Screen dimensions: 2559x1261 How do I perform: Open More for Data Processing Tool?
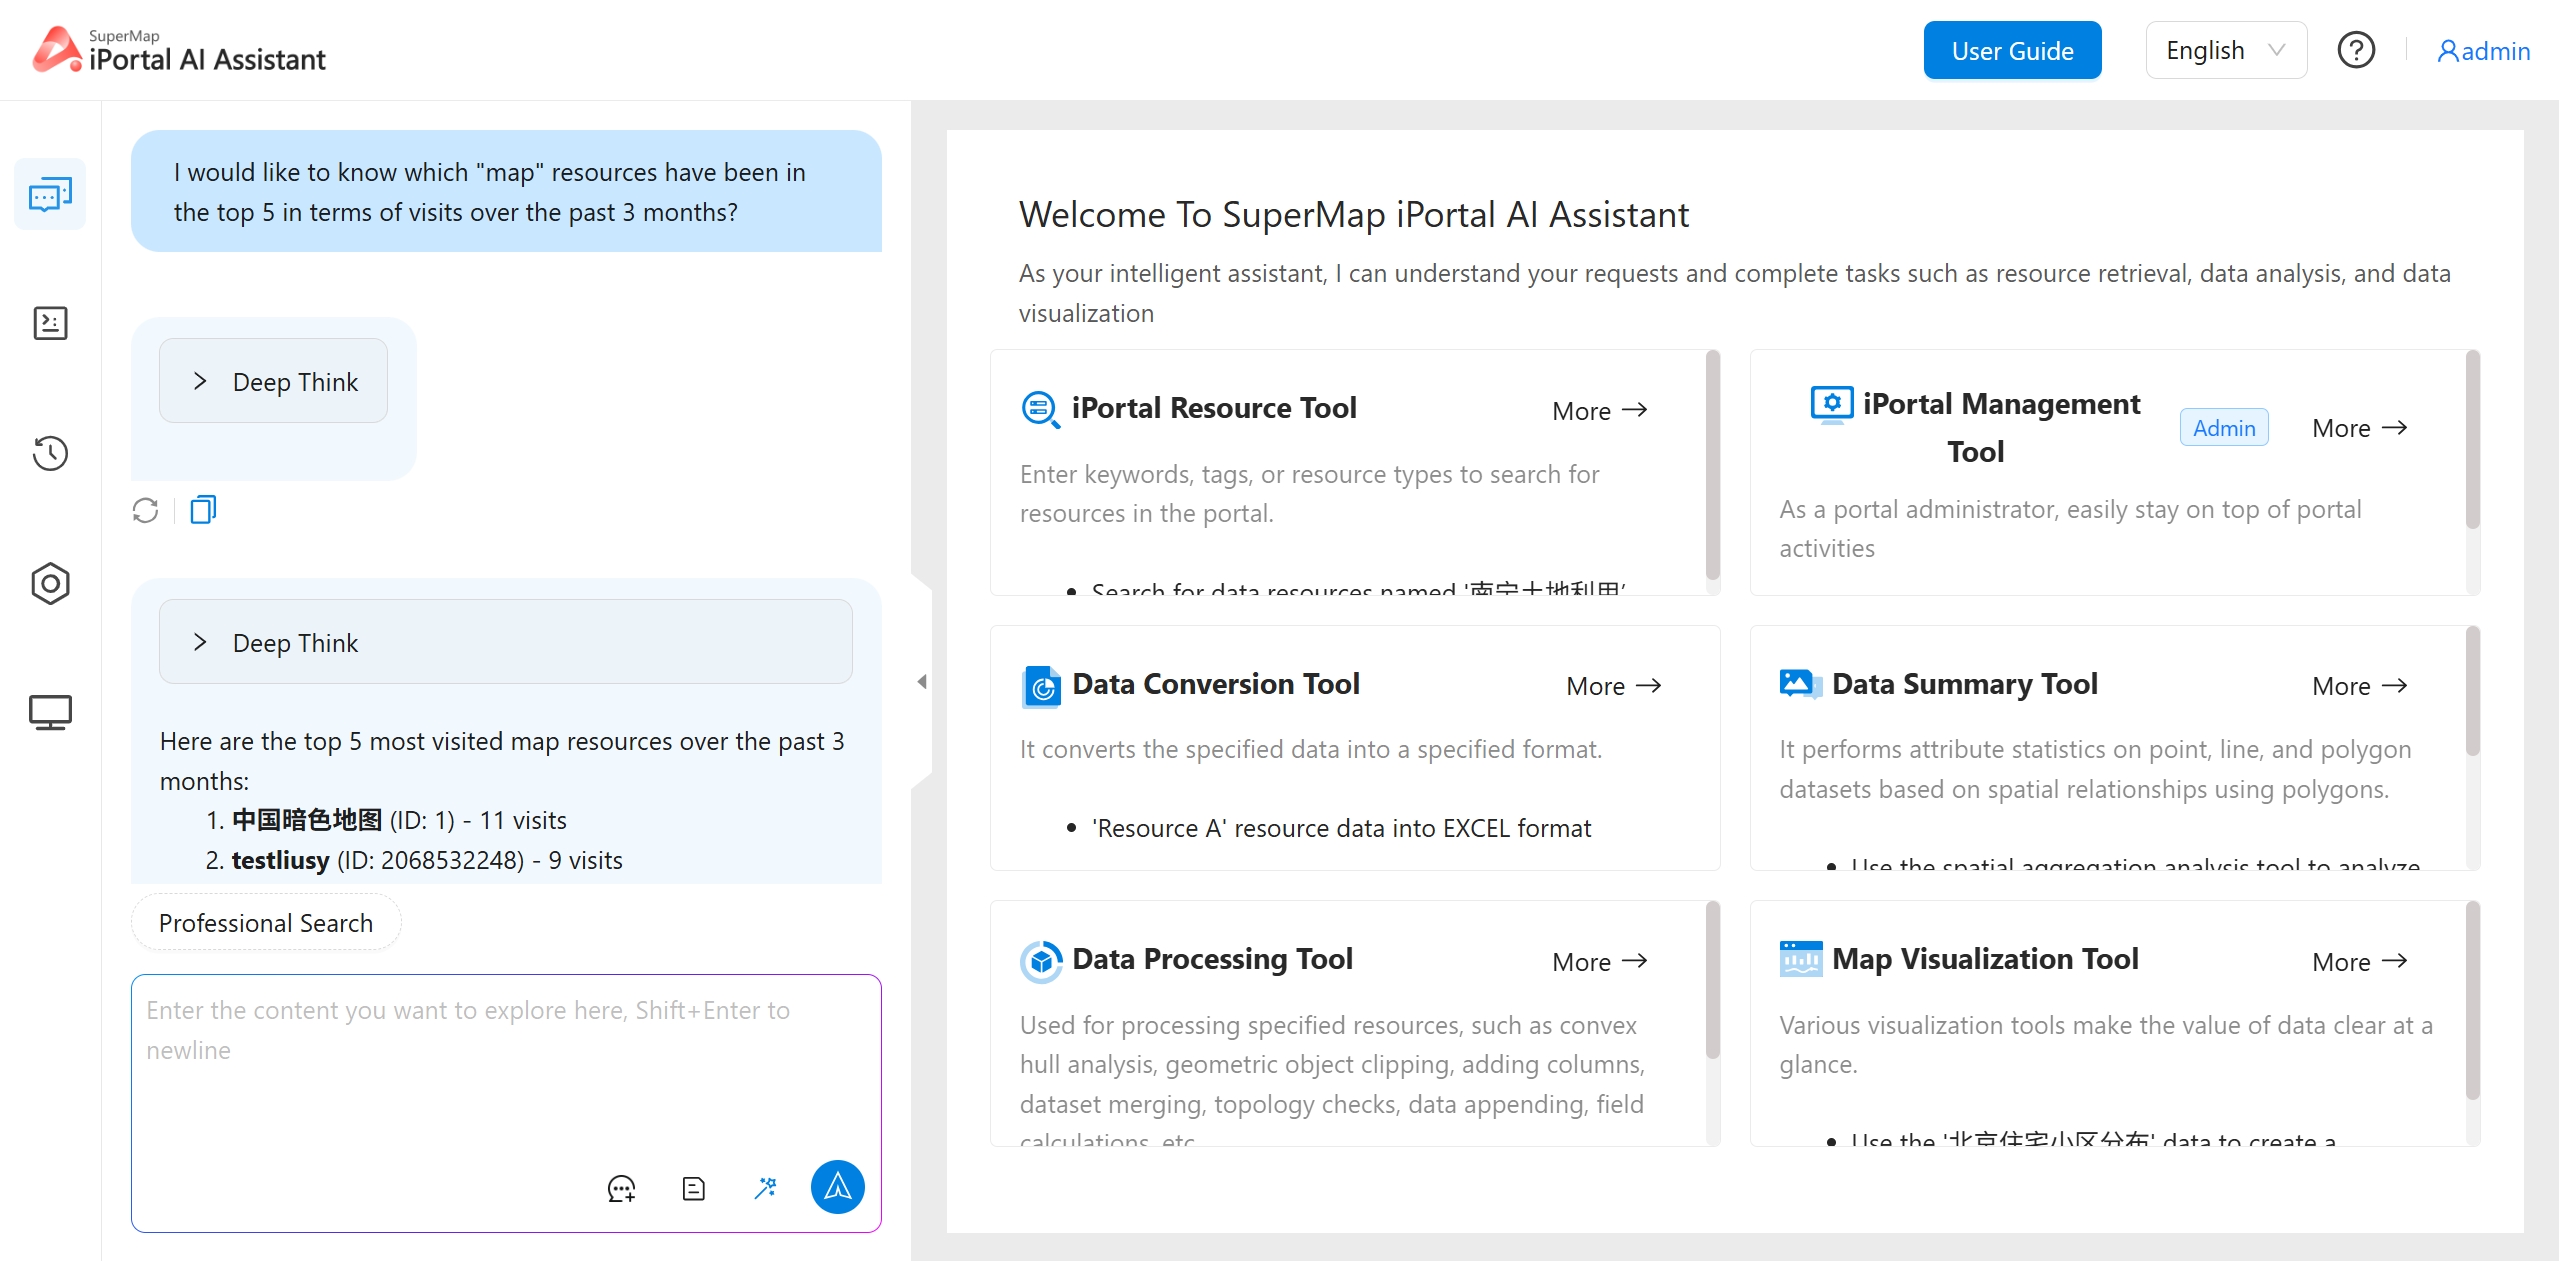coord(1599,961)
